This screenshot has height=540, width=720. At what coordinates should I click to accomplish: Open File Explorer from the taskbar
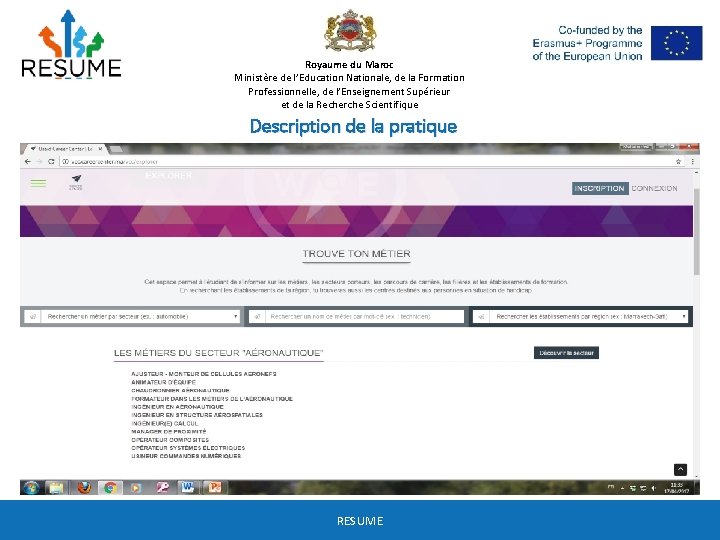56,487
